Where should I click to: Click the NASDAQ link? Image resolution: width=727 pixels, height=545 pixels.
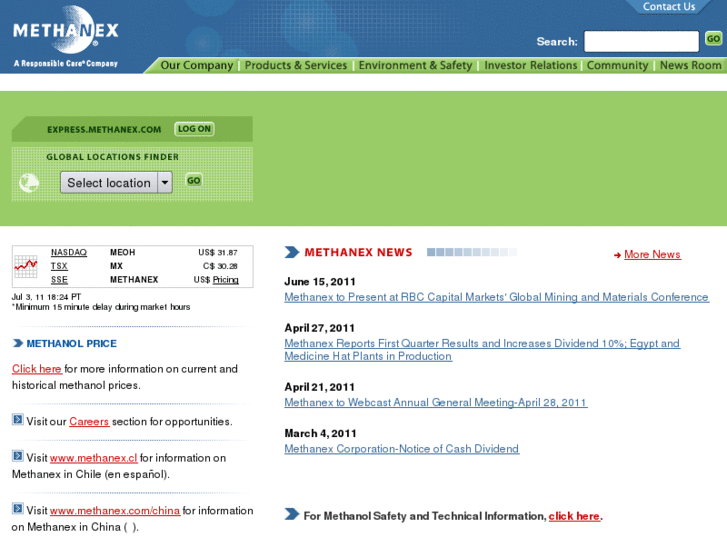[69, 252]
